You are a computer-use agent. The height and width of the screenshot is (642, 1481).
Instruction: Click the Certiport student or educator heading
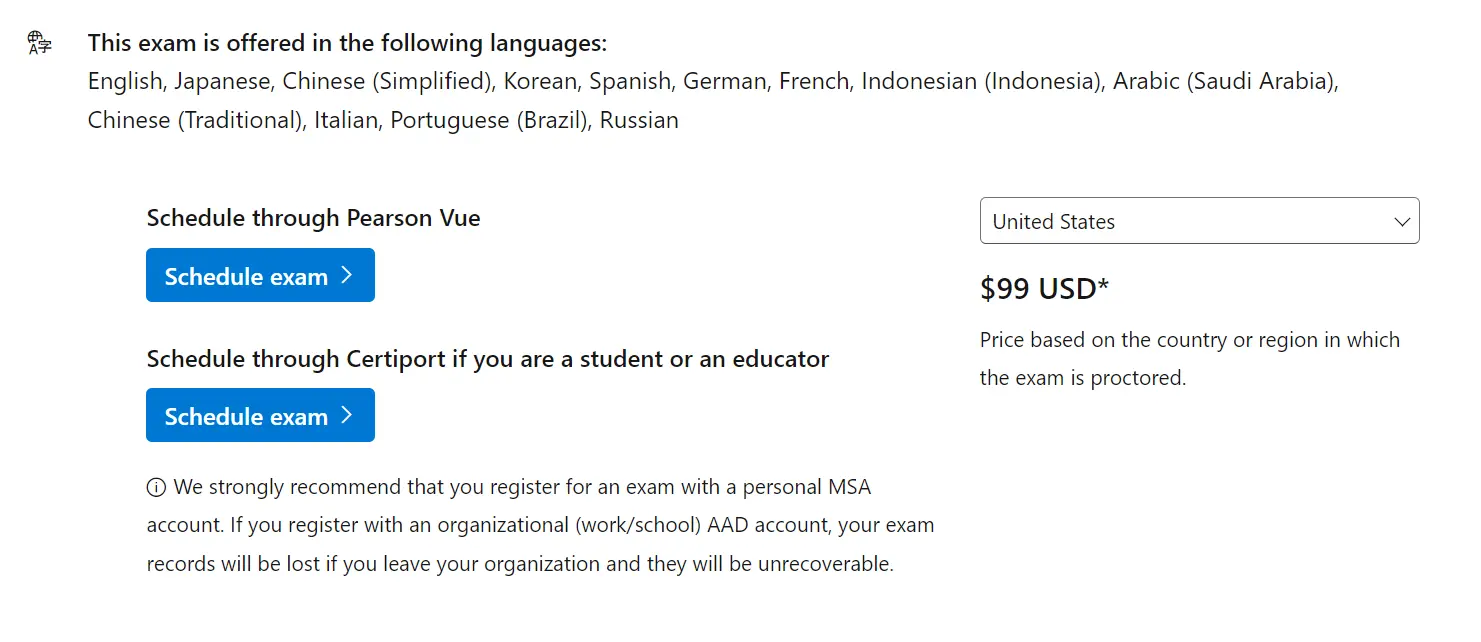(x=487, y=358)
